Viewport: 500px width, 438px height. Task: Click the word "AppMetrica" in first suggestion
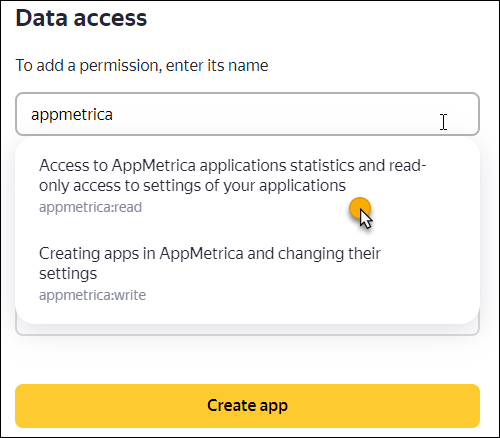(x=154, y=165)
